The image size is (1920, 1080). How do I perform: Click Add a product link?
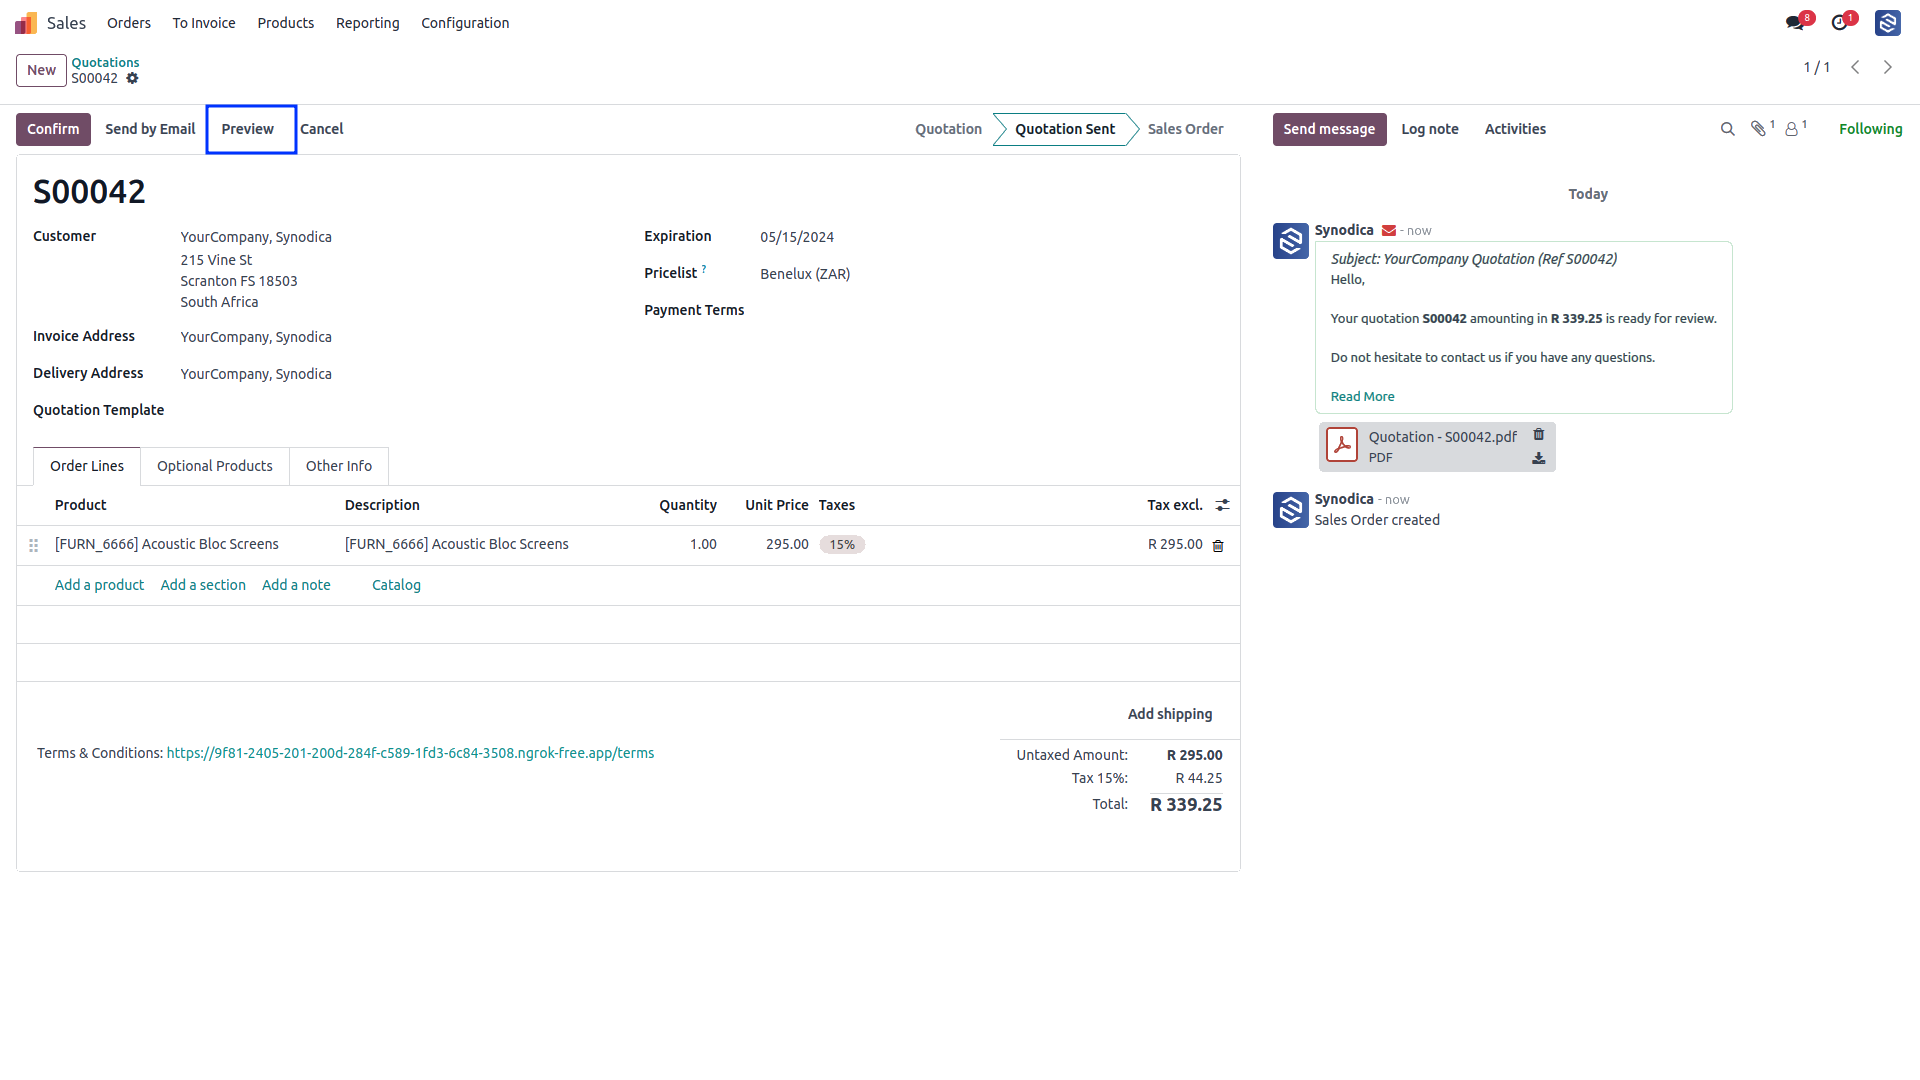99,585
